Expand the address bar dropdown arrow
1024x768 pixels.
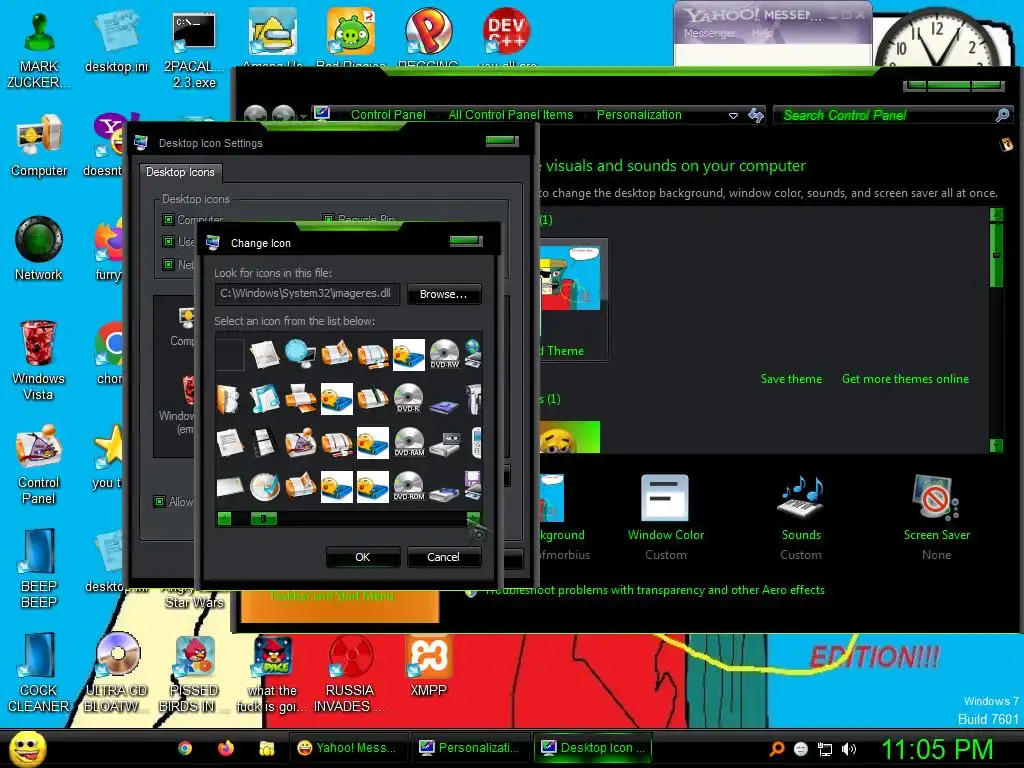tap(733, 116)
